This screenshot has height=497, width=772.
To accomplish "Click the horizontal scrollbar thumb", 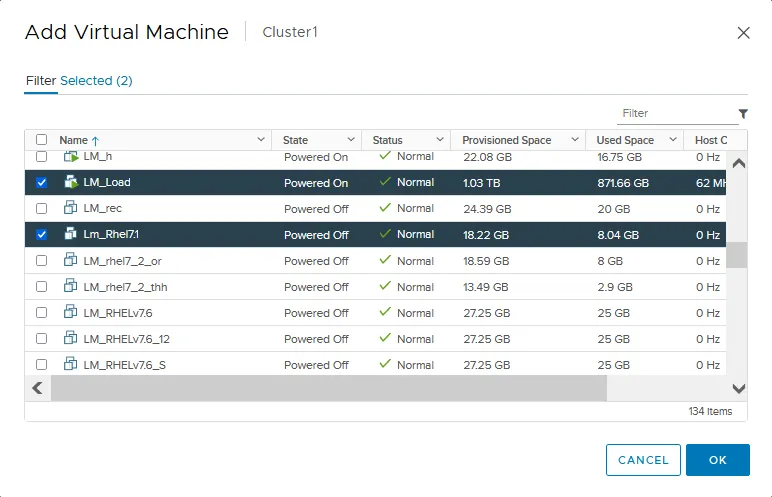I will (x=328, y=388).
